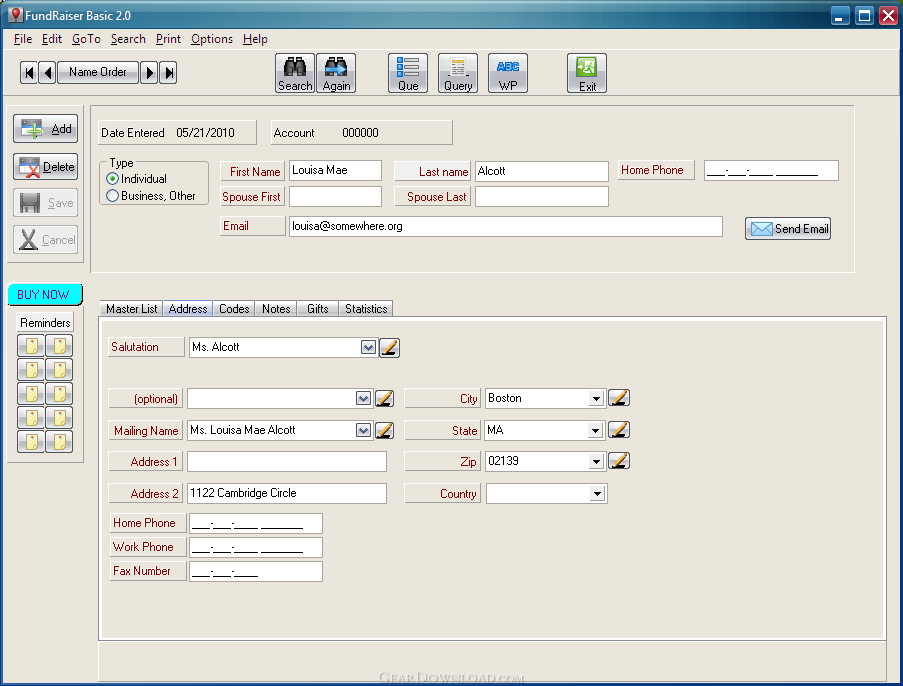Open the left reminder note in second row
This screenshot has height=686, width=903.
31,370
